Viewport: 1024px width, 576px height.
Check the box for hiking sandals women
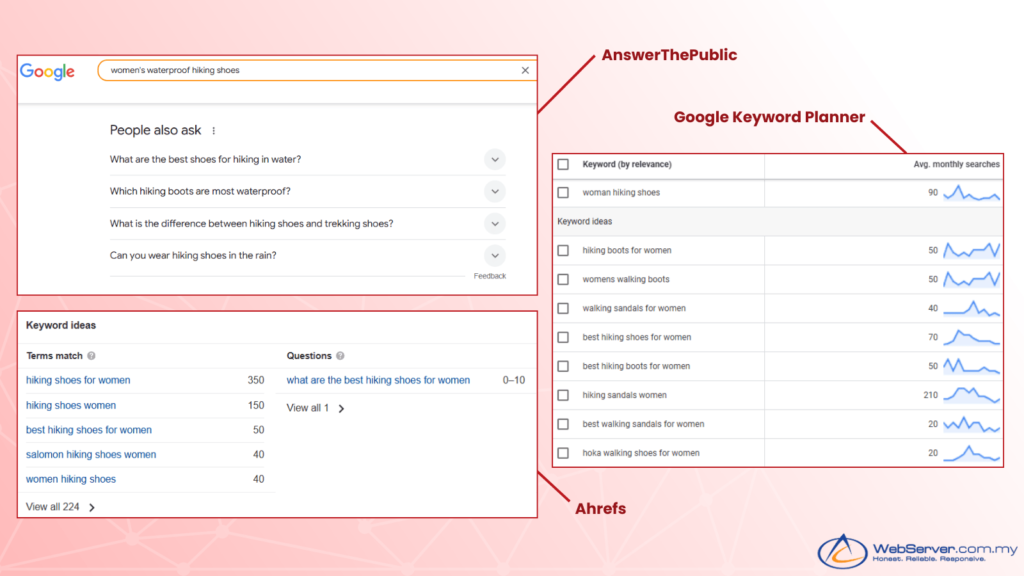pos(563,395)
